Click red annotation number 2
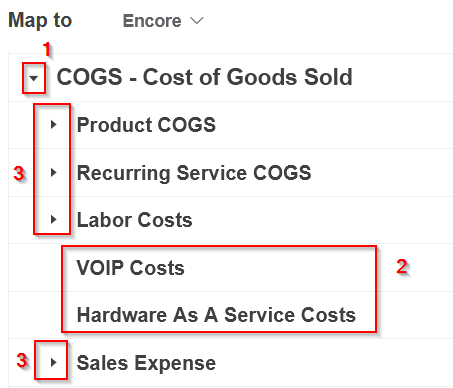Viewport: 453px width, 388px height. pos(402,267)
